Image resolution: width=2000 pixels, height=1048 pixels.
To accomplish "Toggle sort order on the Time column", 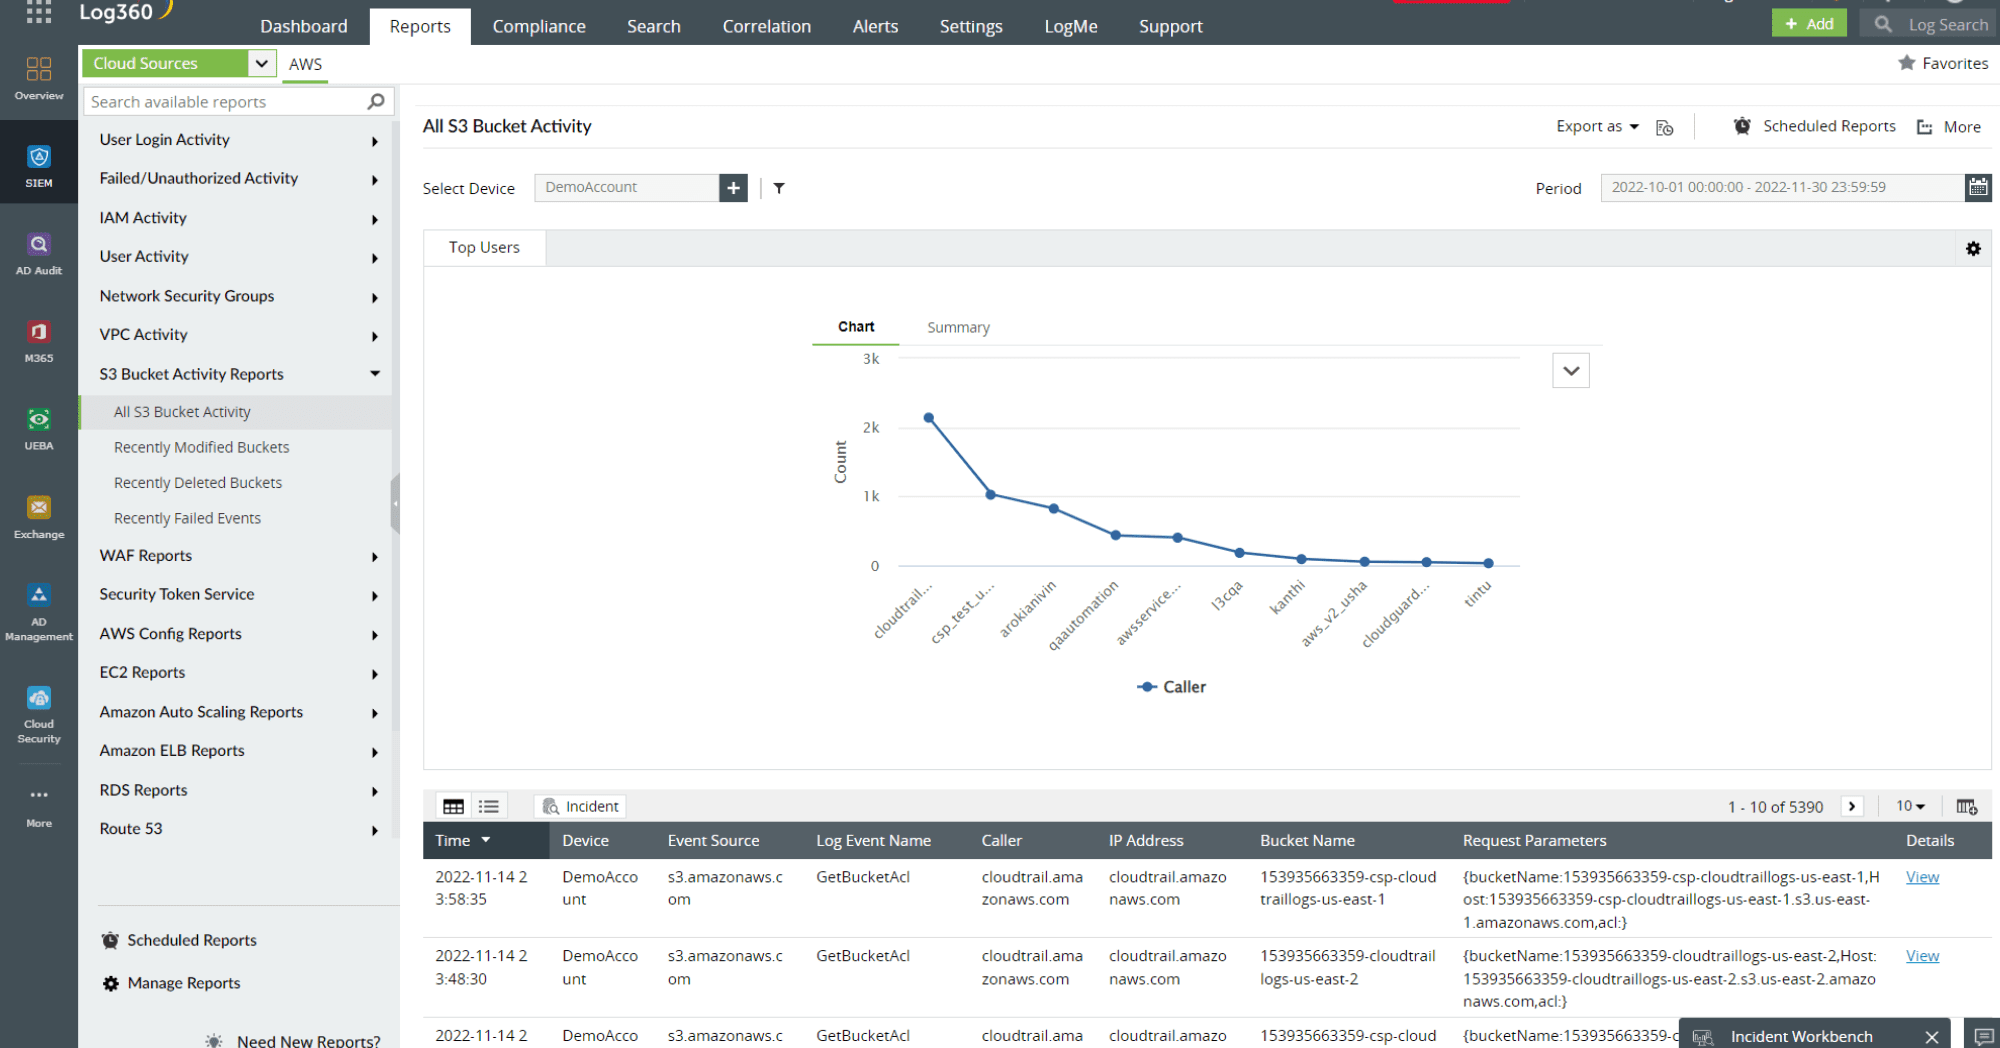I will click(486, 840).
